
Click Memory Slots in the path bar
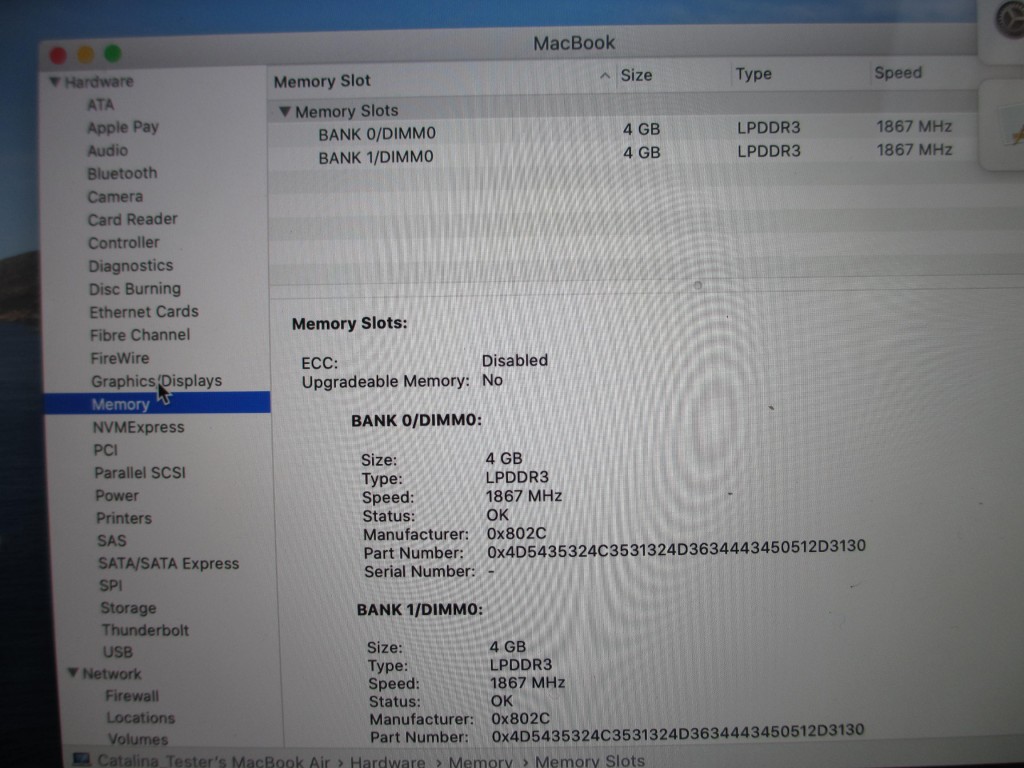590,761
